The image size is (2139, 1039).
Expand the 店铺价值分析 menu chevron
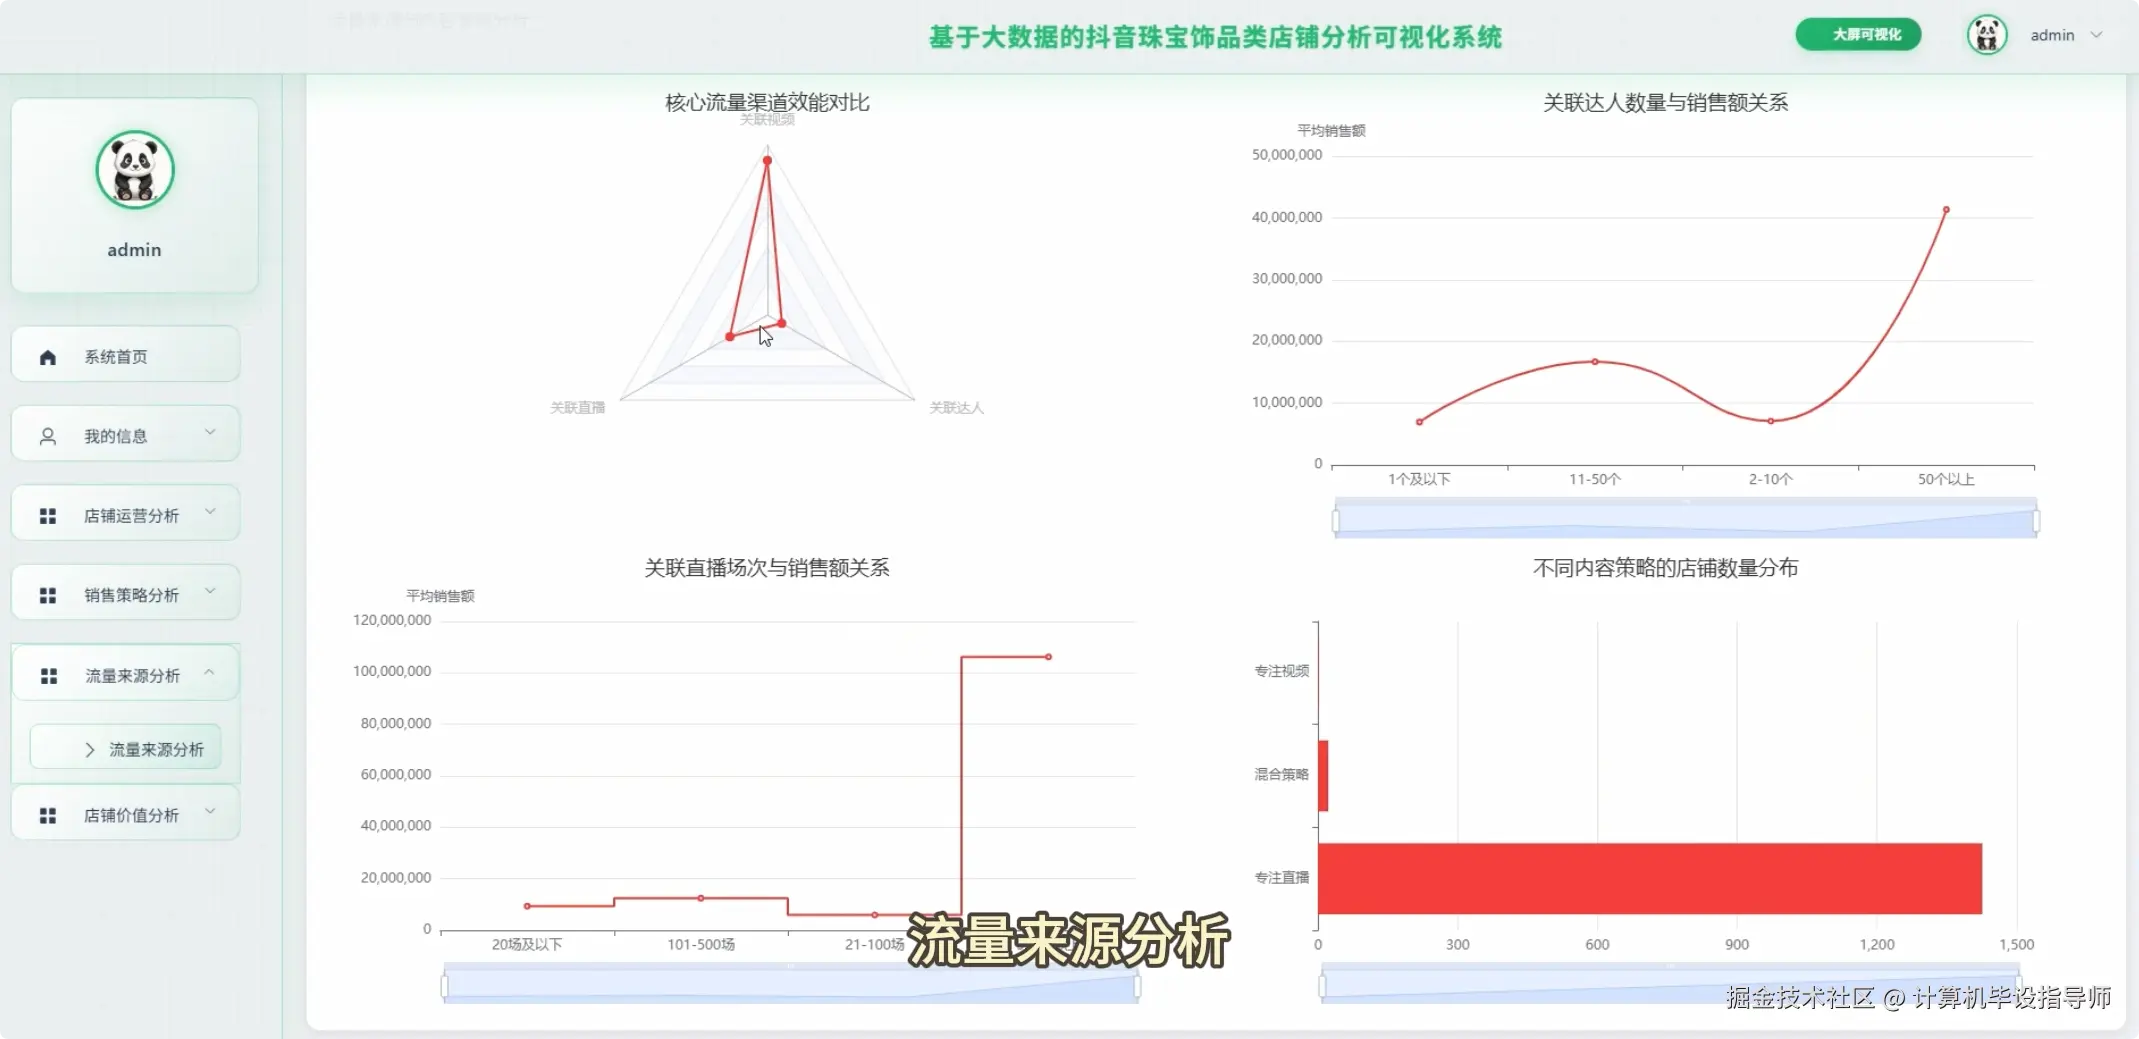tap(210, 811)
